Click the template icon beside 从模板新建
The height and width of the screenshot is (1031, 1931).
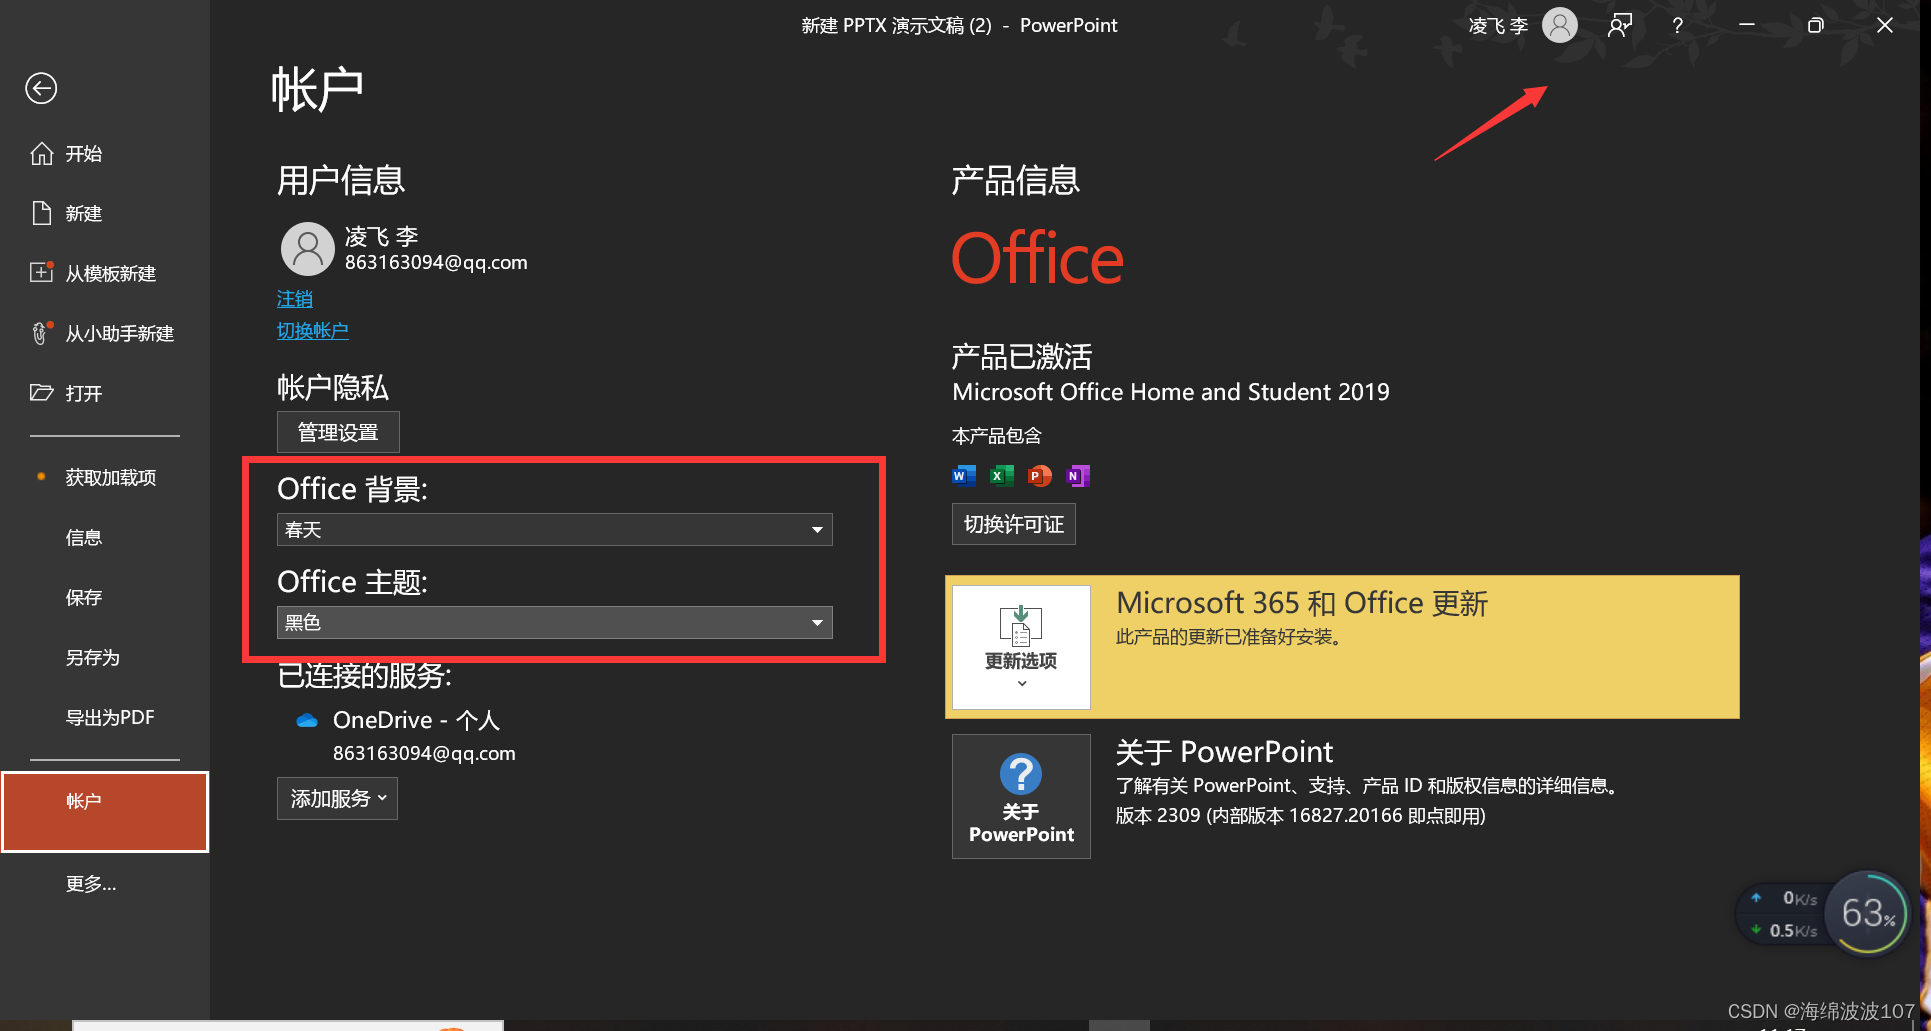[41, 272]
